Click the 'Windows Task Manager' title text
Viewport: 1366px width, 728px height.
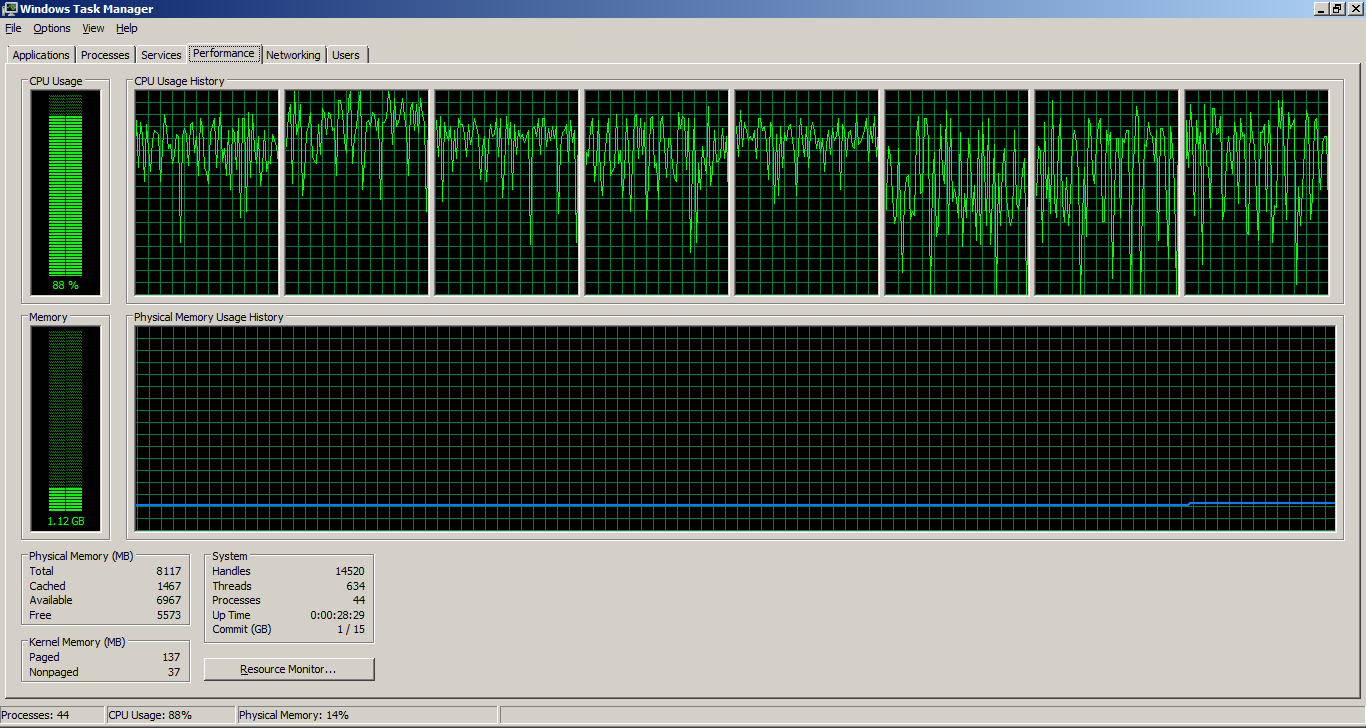87,9
